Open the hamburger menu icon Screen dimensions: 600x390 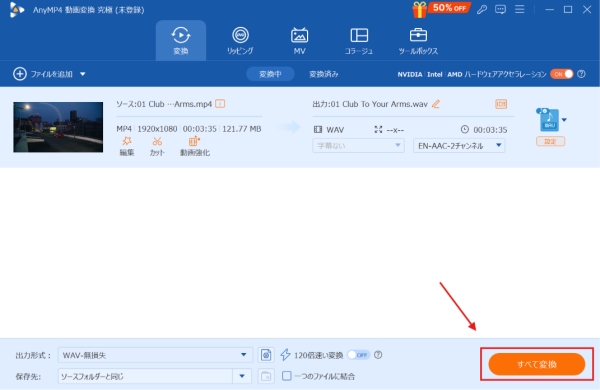(519, 9)
